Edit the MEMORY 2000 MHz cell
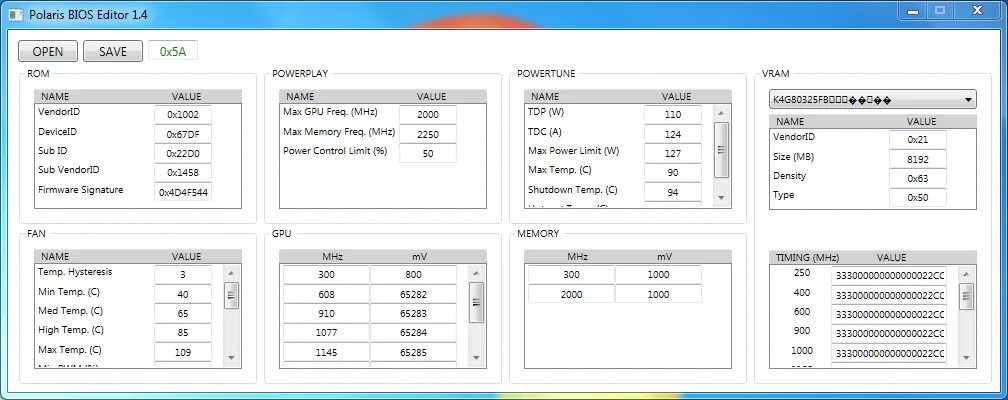The height and width of the screenshot is (400, 1008). [x=571, y=294]
